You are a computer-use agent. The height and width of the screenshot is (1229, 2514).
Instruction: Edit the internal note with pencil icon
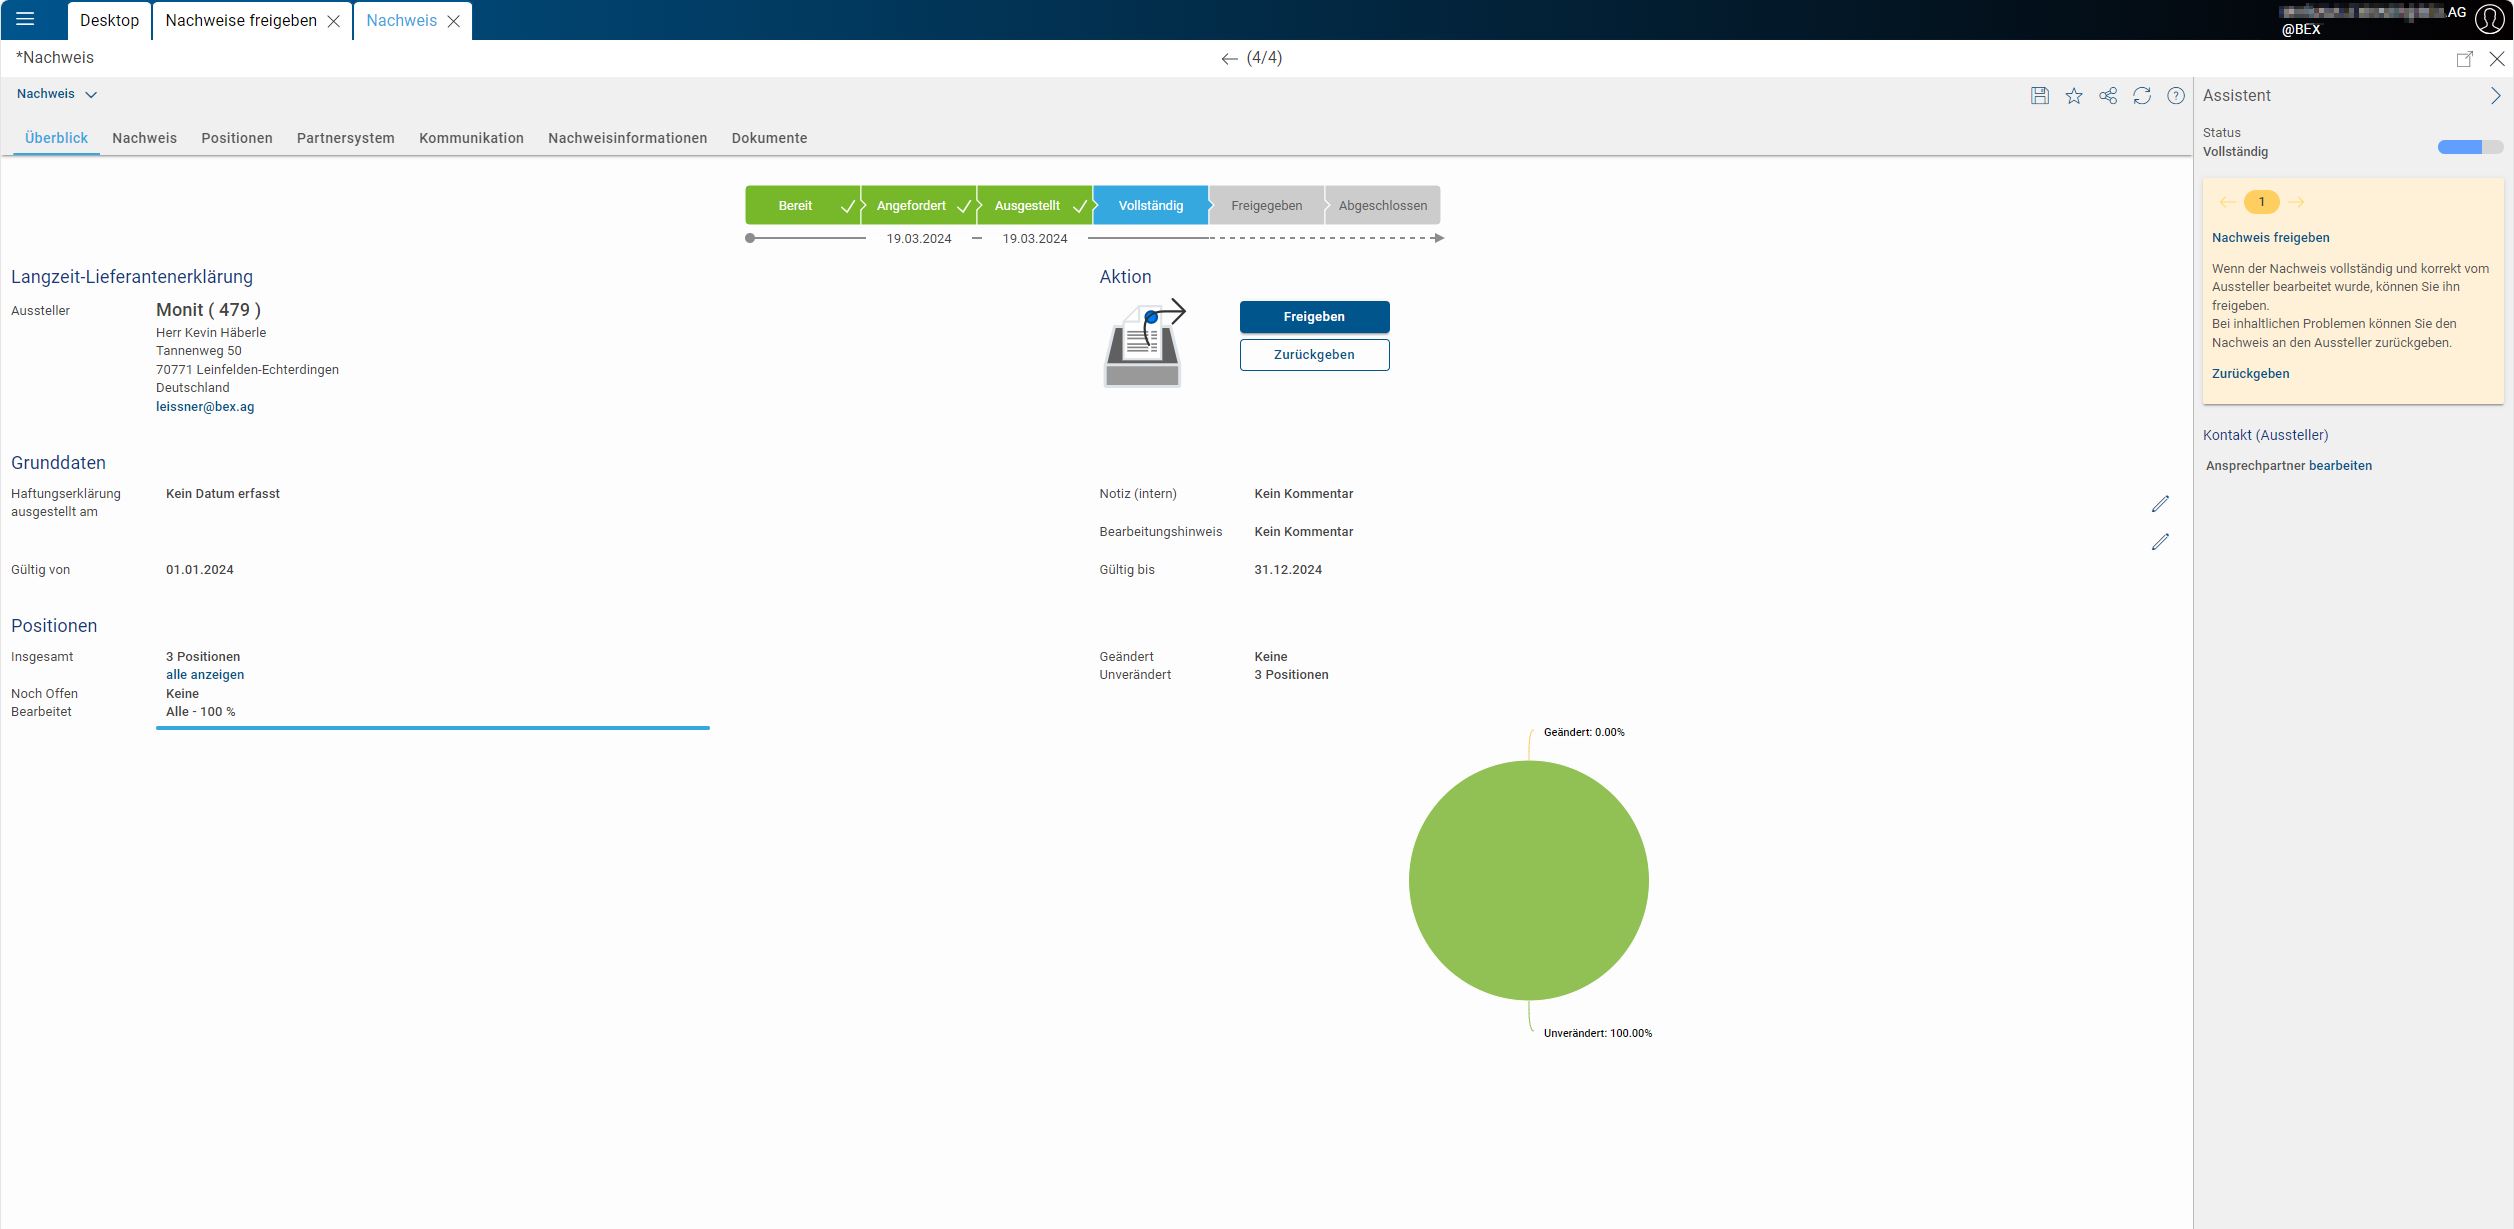pos(2160,504)
